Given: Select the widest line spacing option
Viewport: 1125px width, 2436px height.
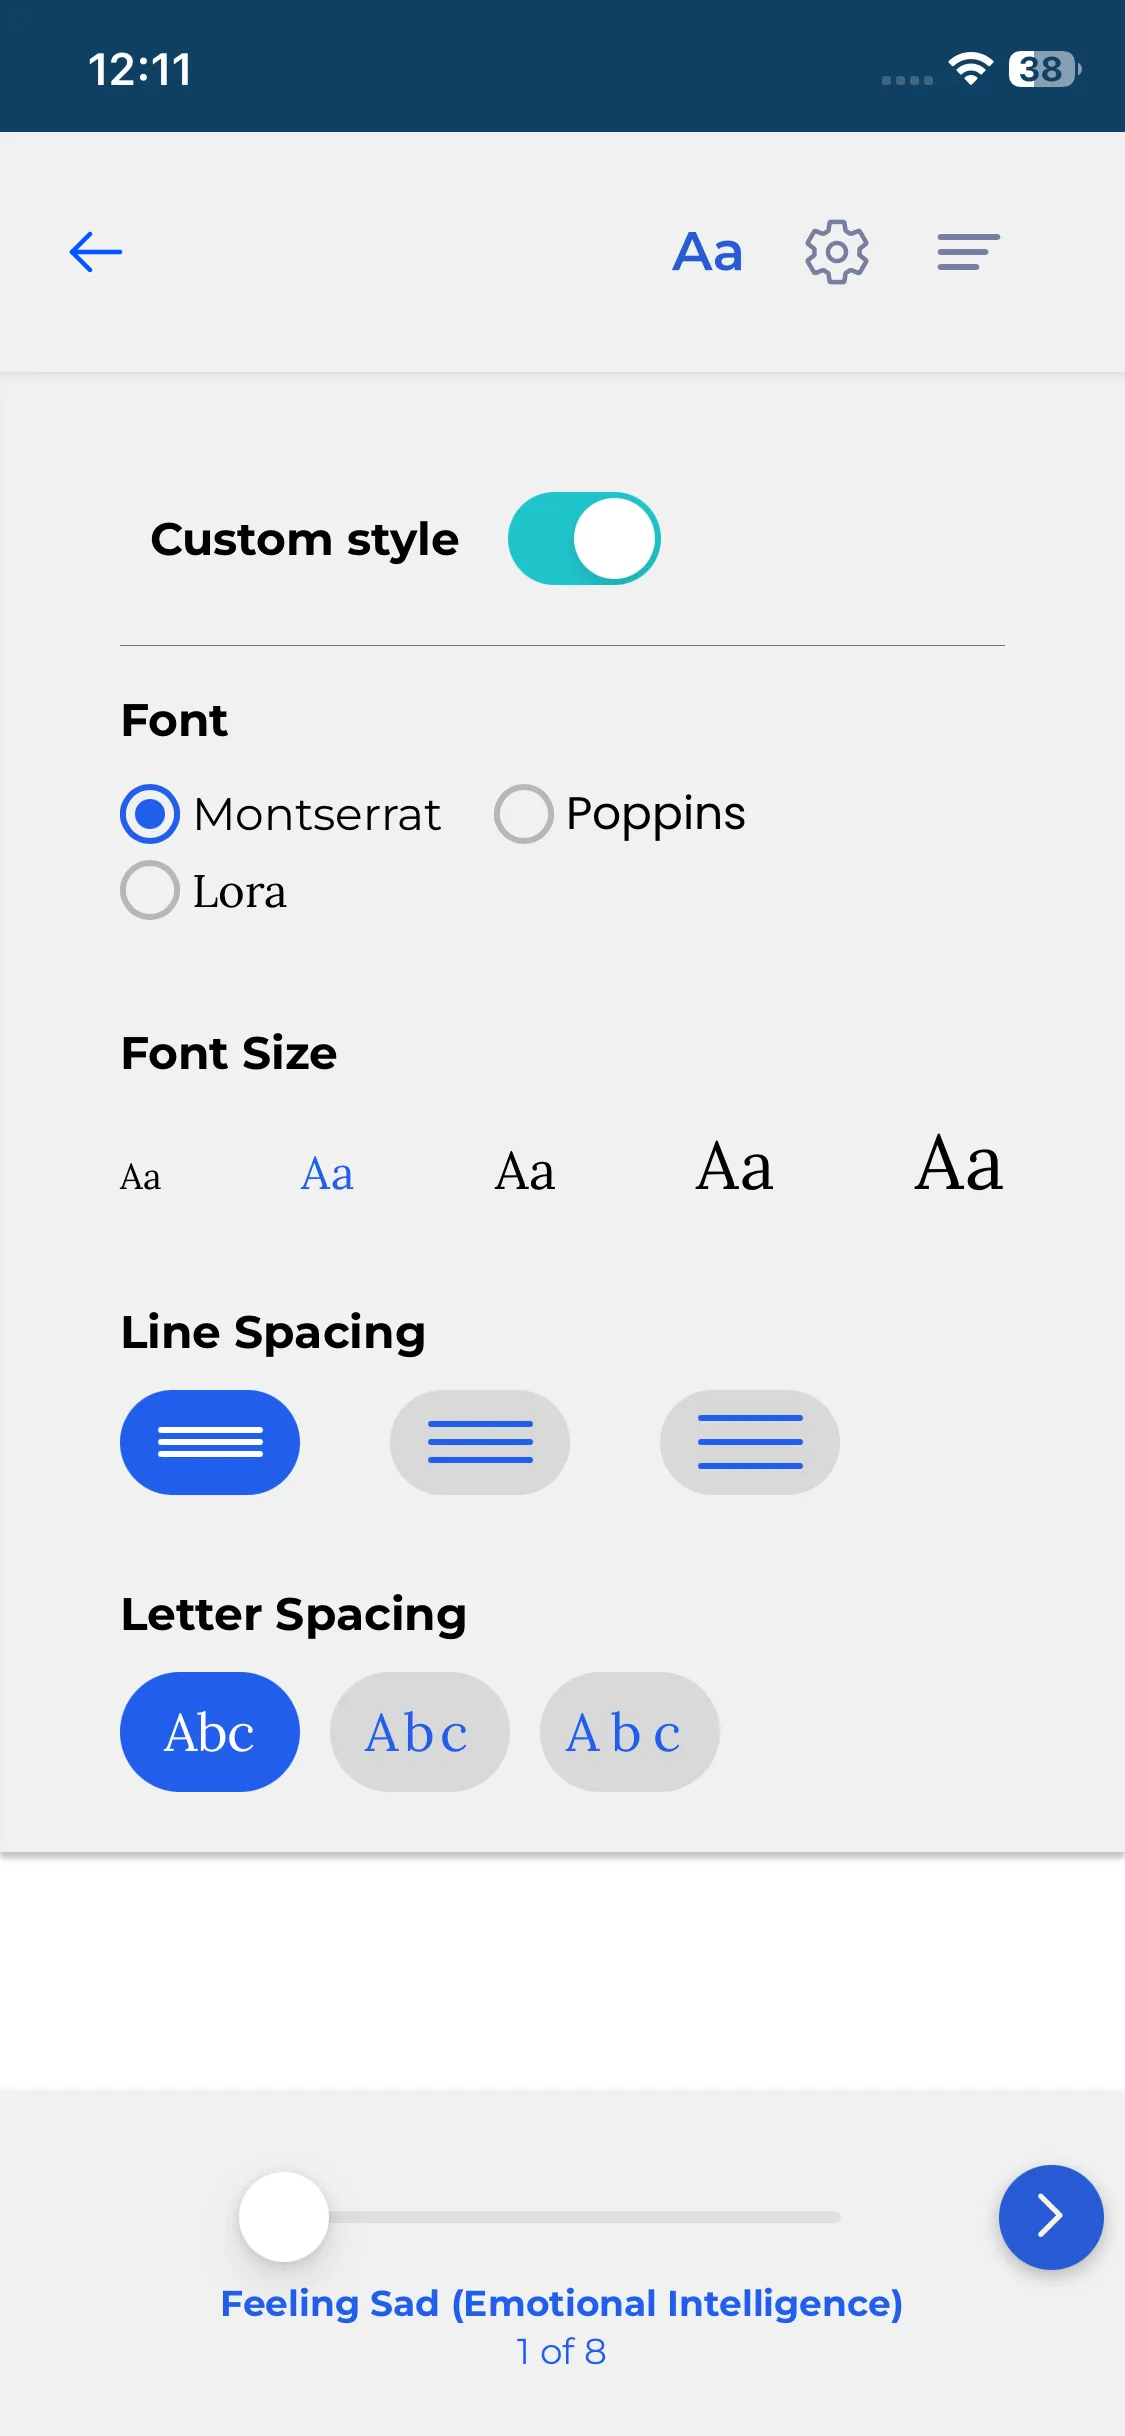Looking at the screenshot, I should [x=750, y=1442].
